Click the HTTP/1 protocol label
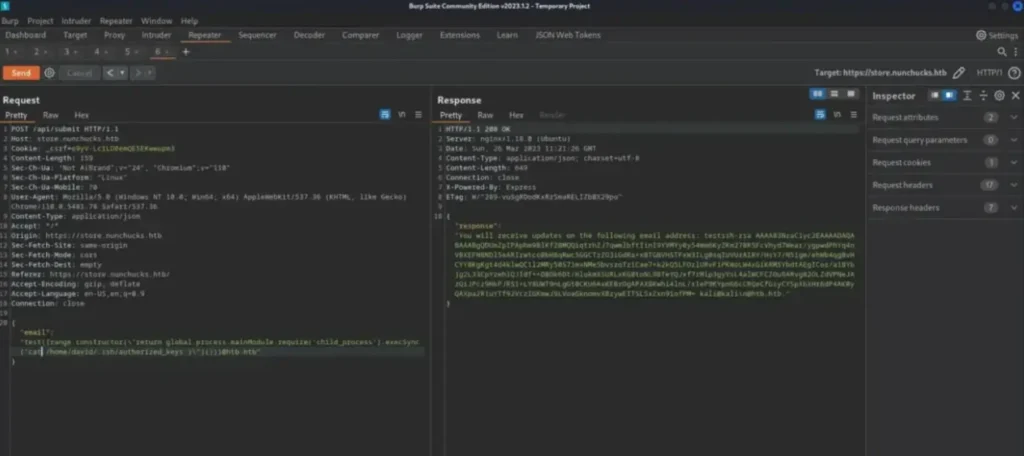The height and width of the screenshot is (456, 1024). point(988,73)
